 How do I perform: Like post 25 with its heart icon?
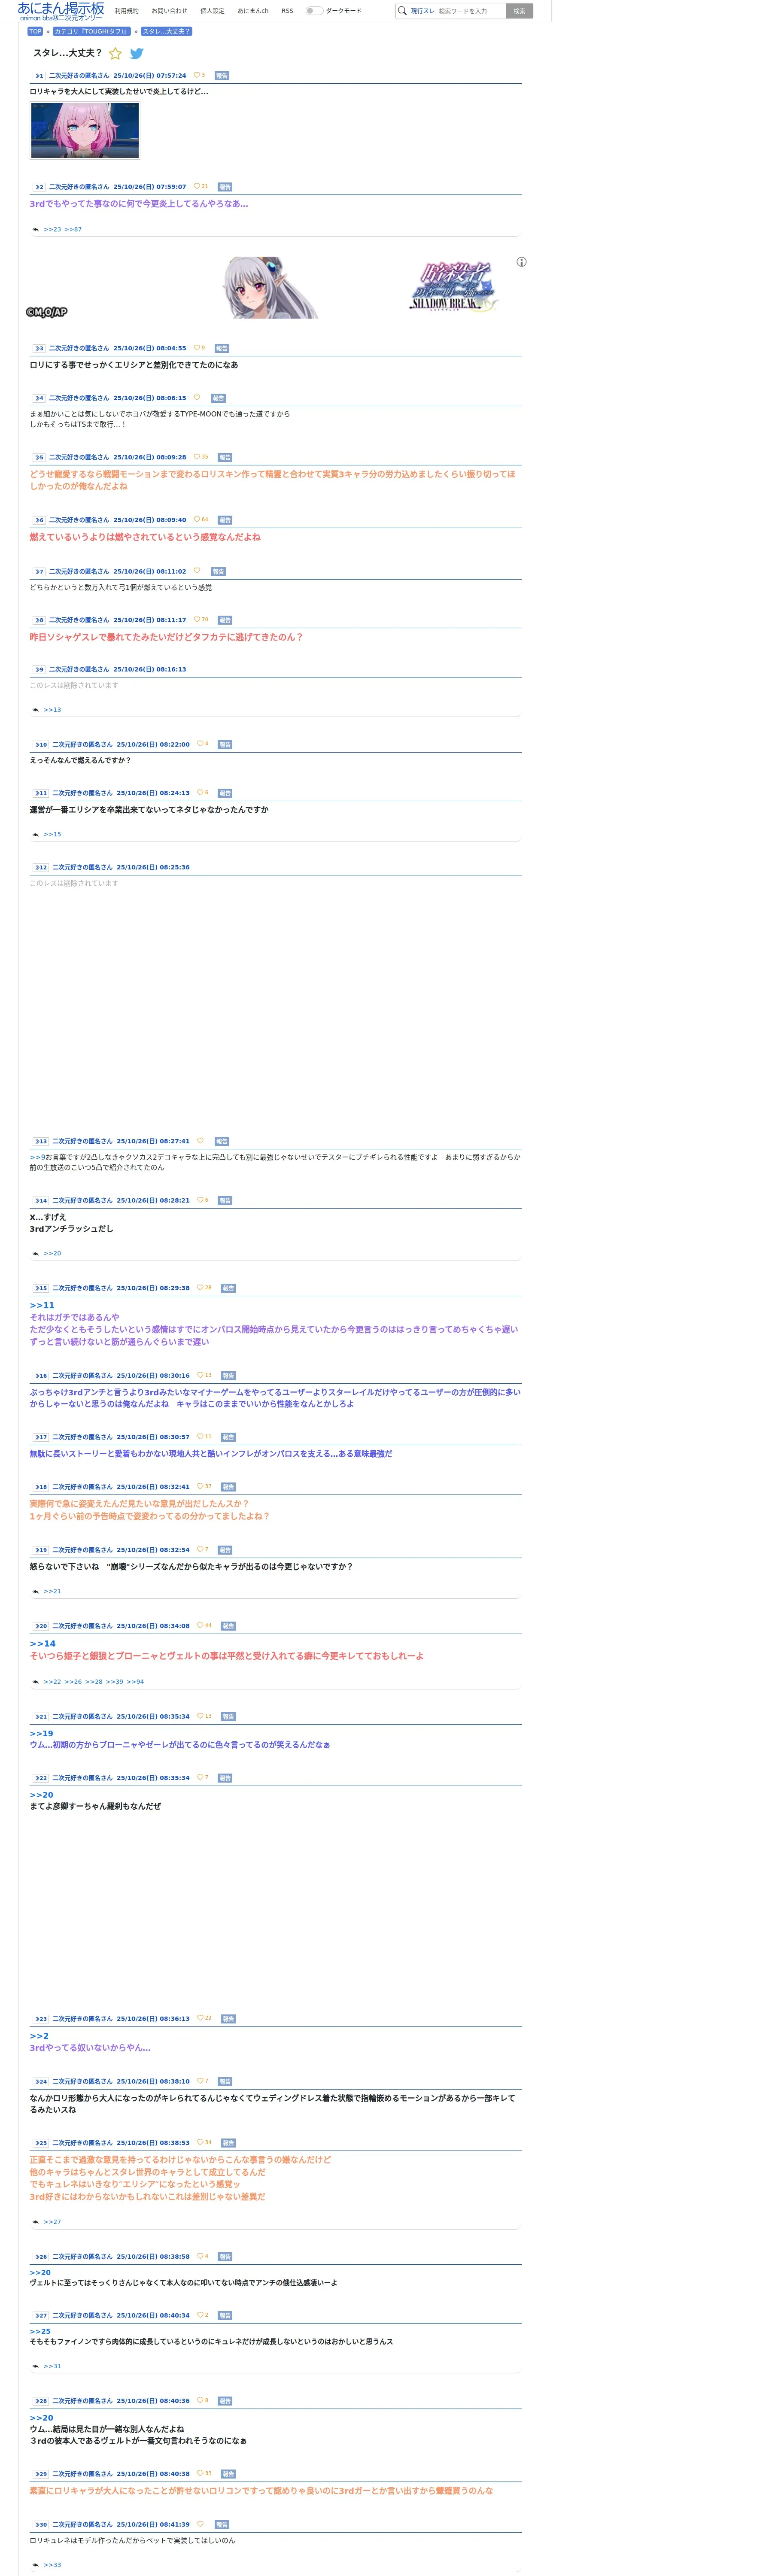click(200, 2143)
